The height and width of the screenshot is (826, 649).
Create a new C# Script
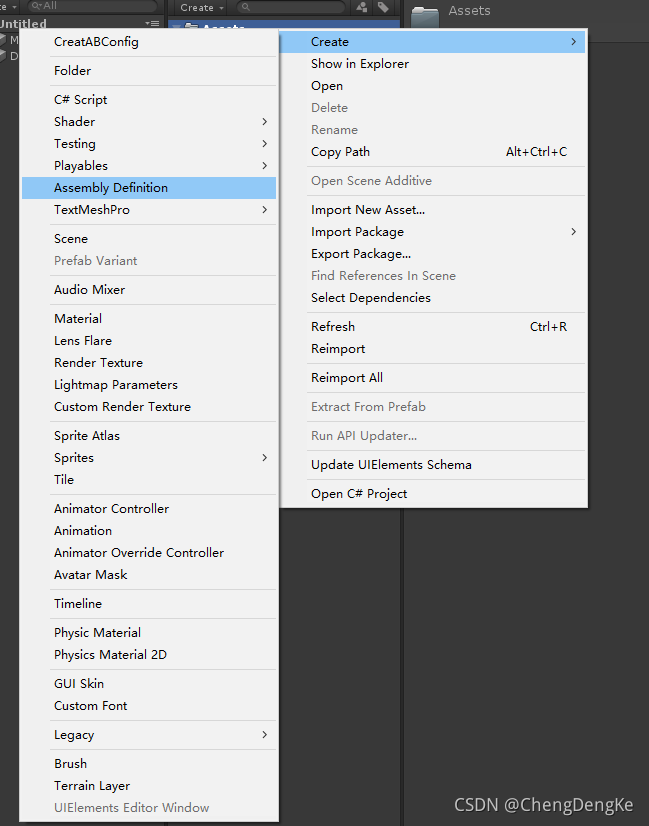[x=149, y=100]
